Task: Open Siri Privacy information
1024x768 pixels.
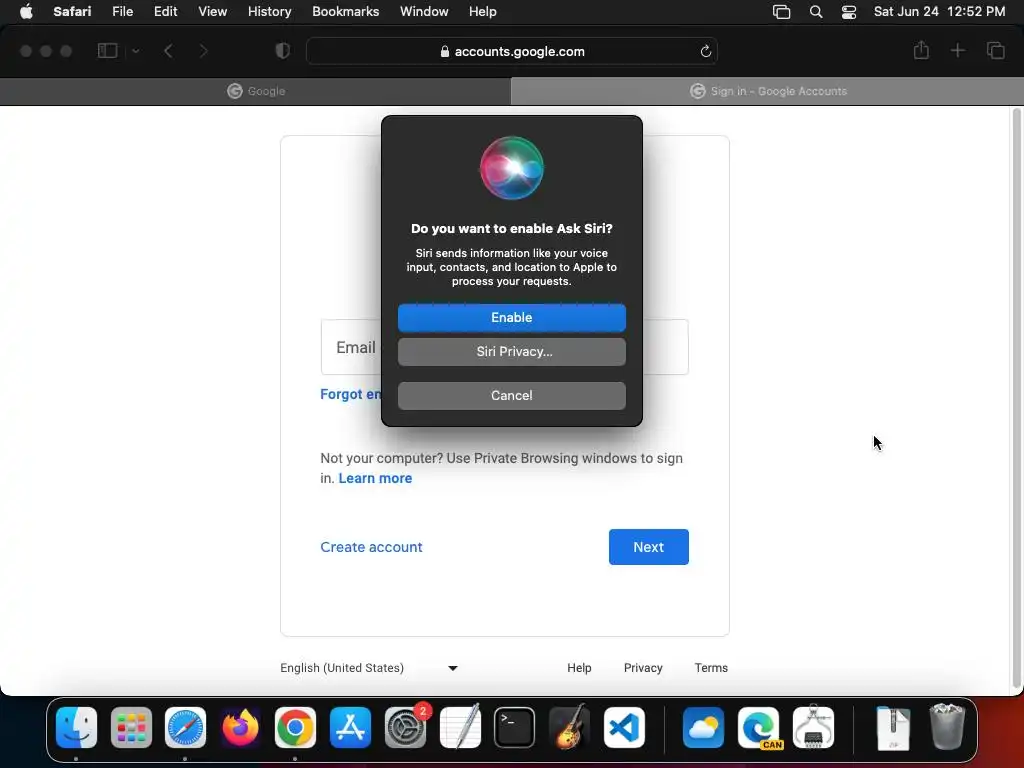Action: point(511,351)
